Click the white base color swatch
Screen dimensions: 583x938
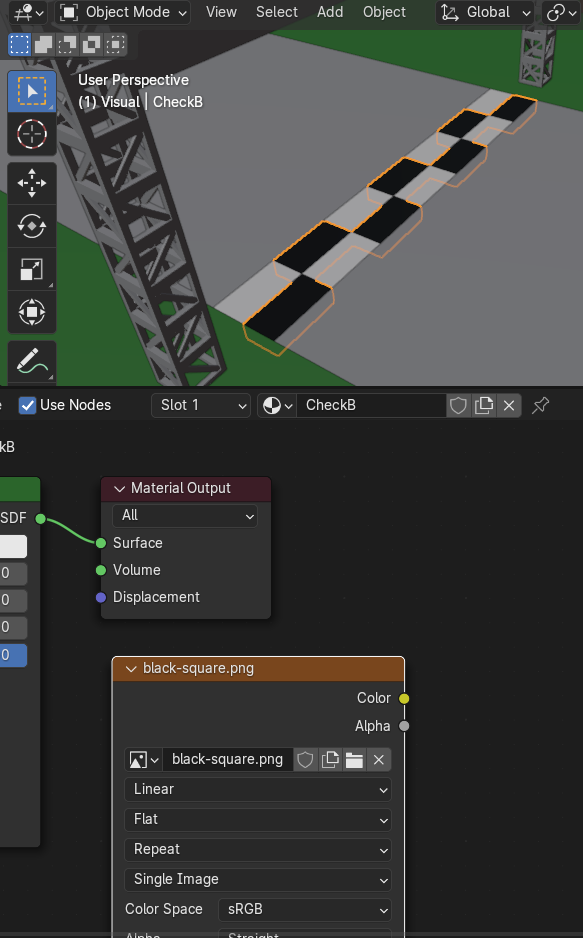13,546
